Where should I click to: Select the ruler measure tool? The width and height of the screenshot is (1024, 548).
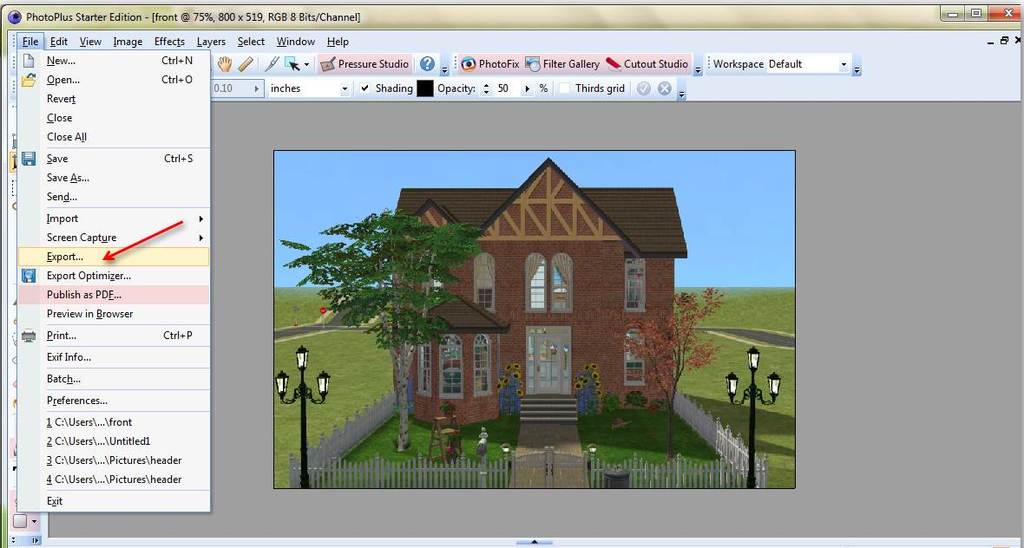tap(246, 64)
